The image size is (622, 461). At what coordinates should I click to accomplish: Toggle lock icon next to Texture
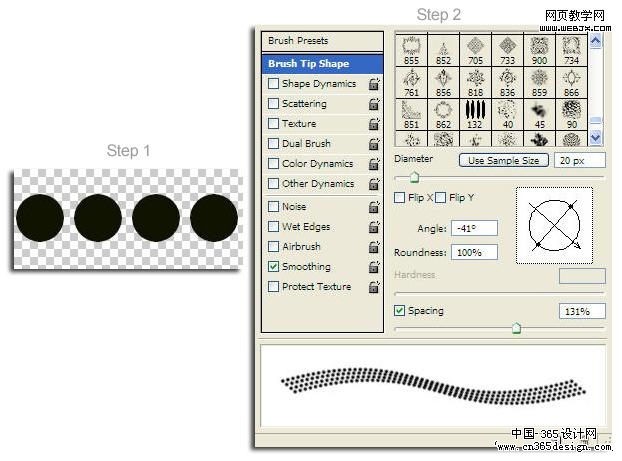tap(374, 124)
